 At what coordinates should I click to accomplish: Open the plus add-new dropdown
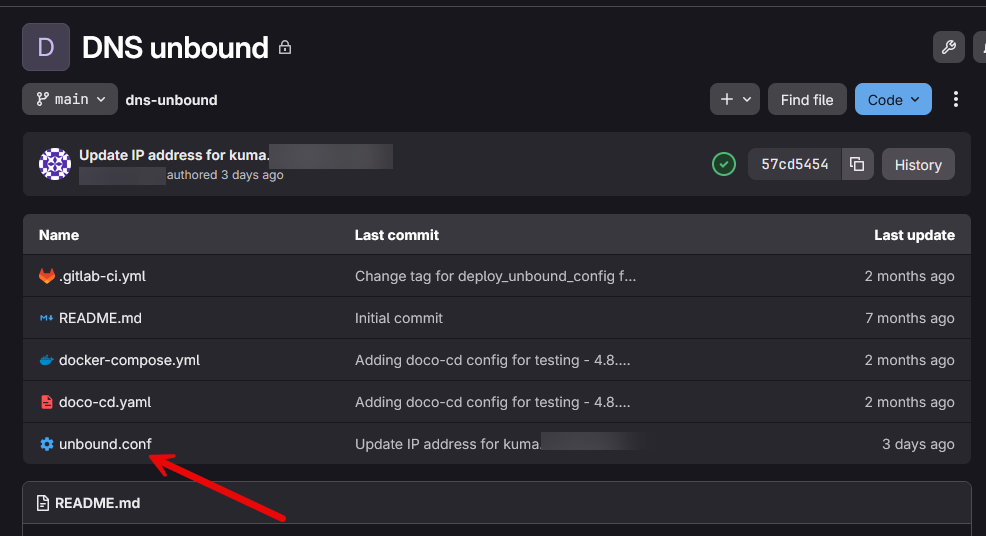(735, 99)
